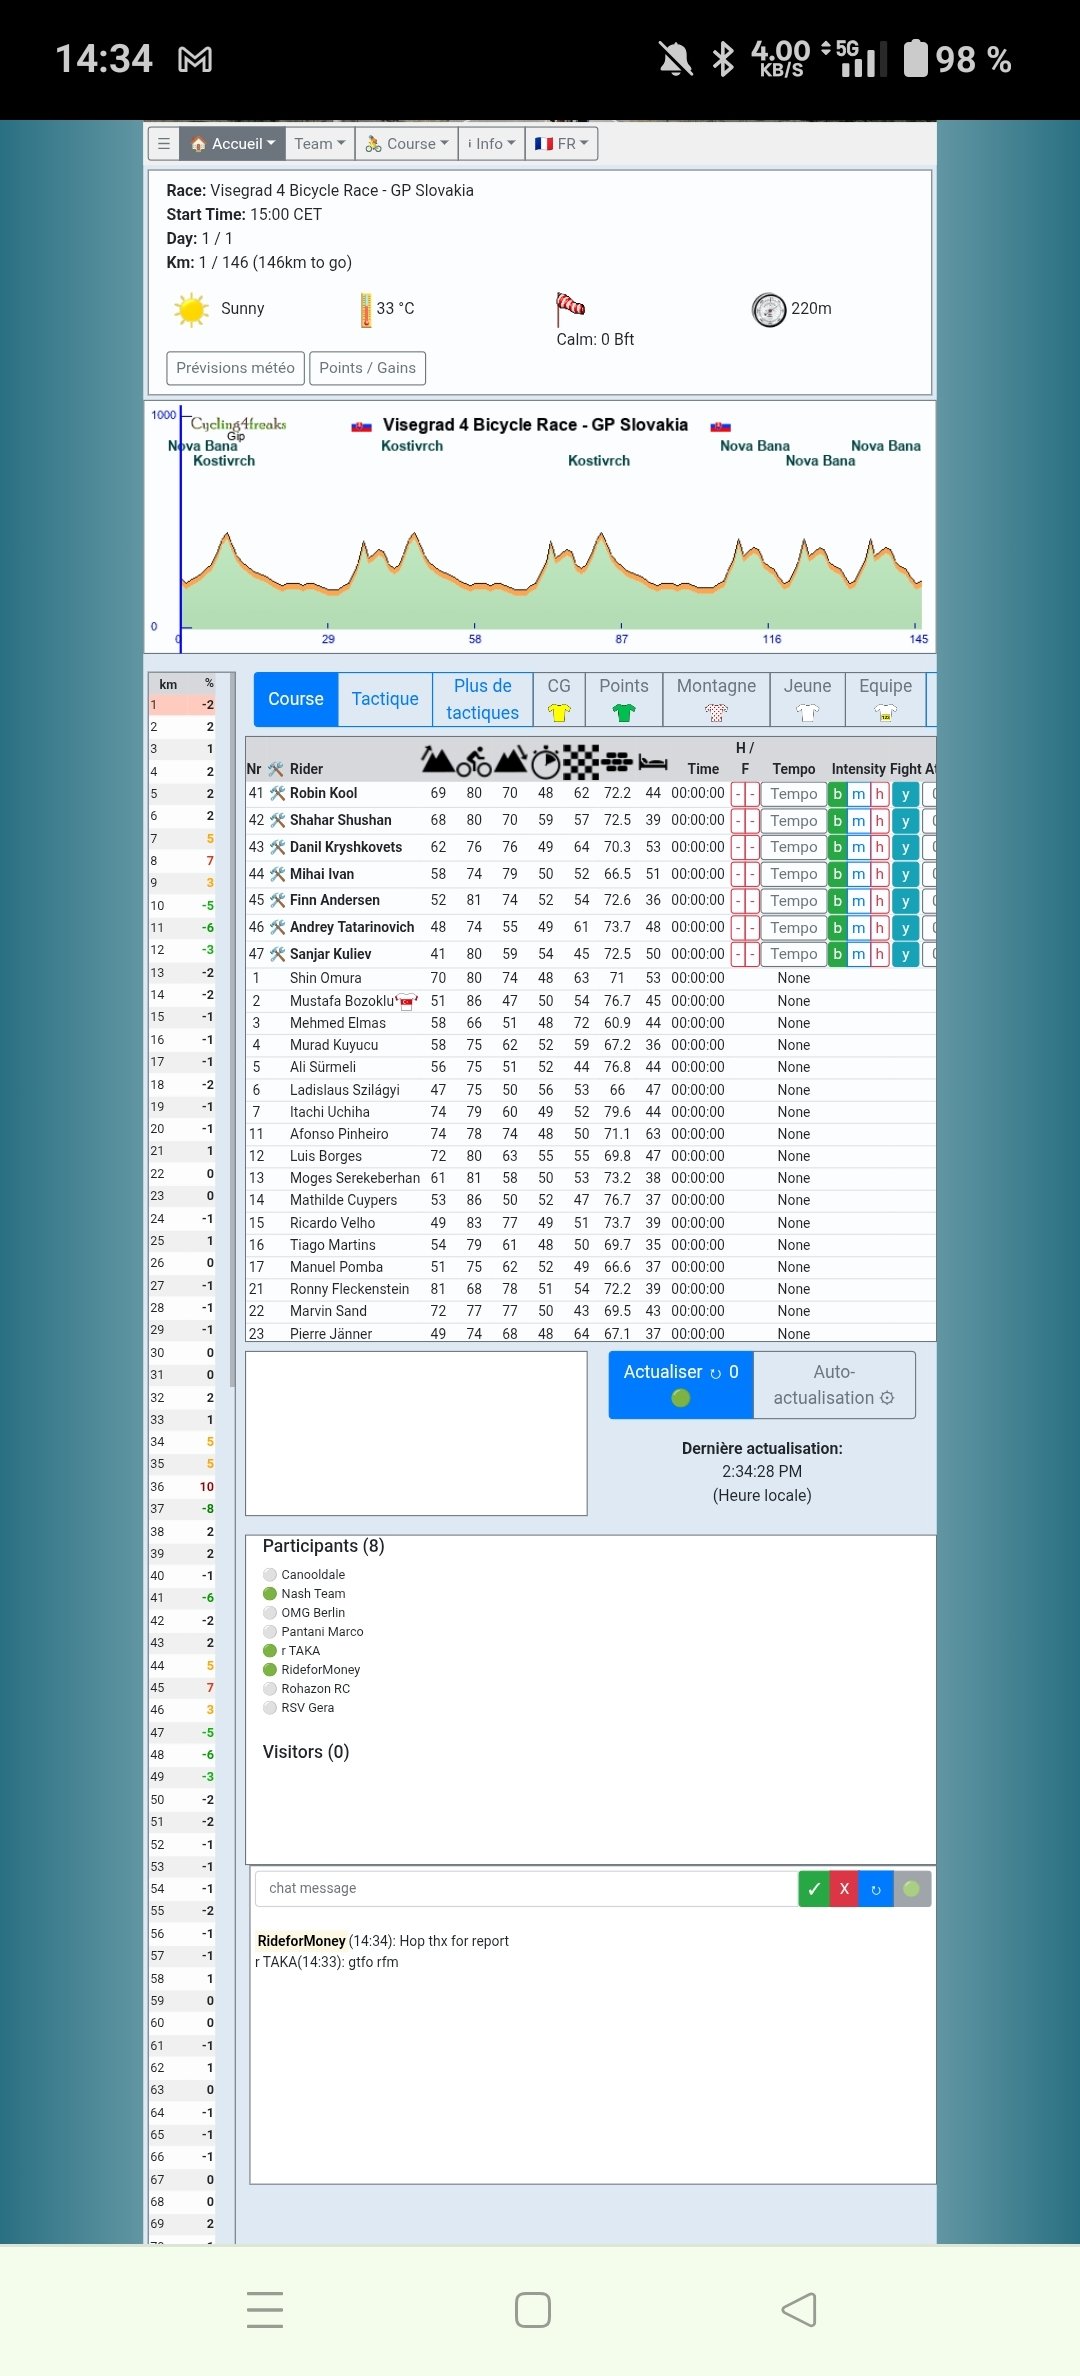Click the Actualiser refresh button
Screen dimensions: 1080x2376
click(681, 1385)
